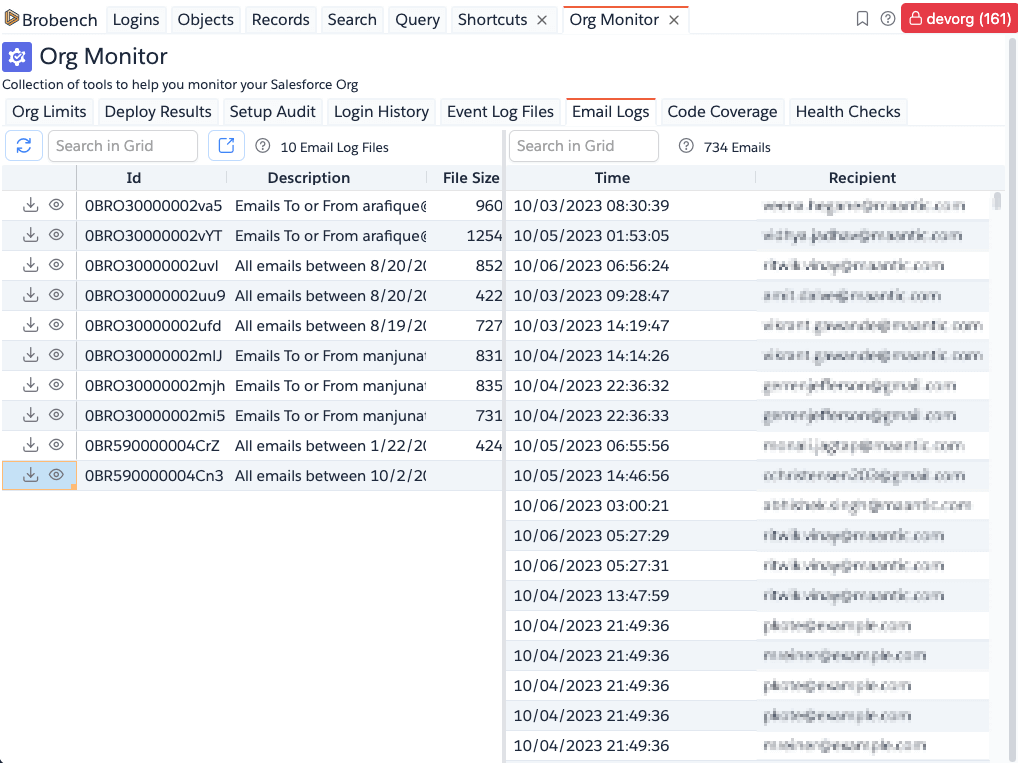View email log 0BRO30000002uvI with eye icon
This screenshot has width=1018, height=763.
tap(56, 265)
